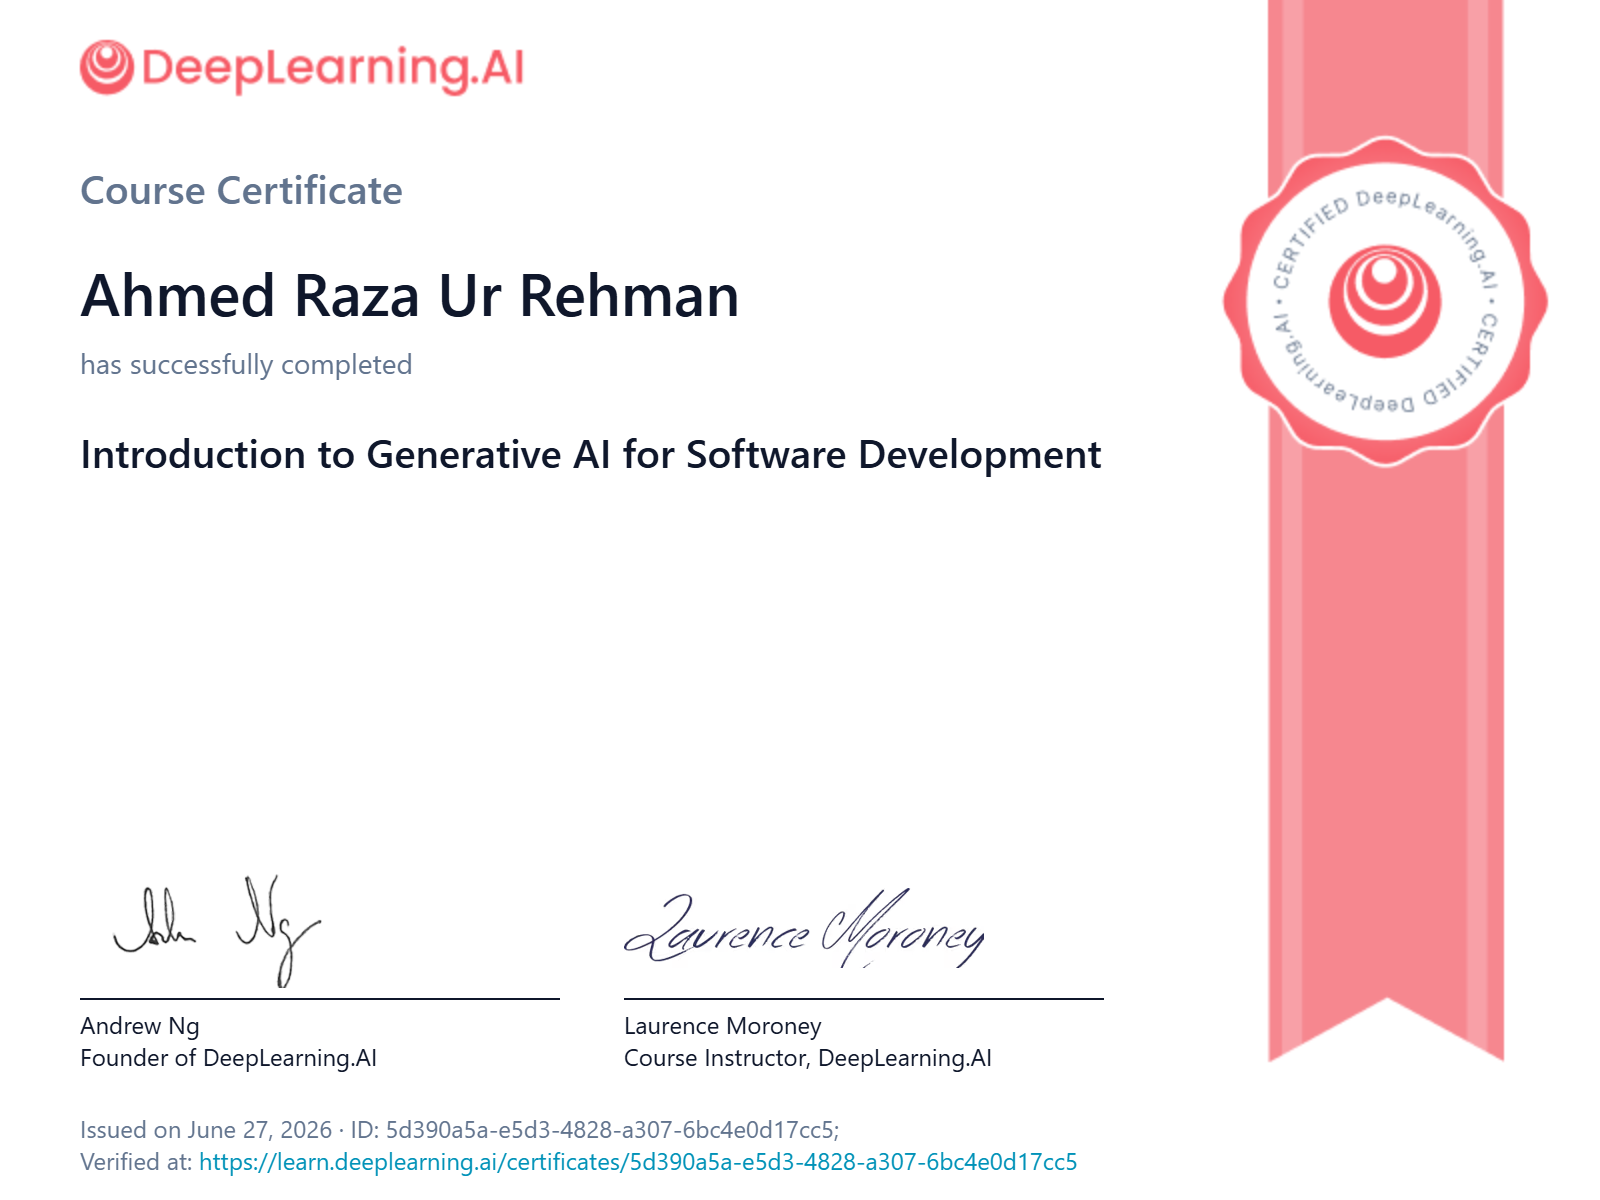Click the printed name 'Laurence Moroney'
Screen dimensions: 1600x1200
[723, 1026]
